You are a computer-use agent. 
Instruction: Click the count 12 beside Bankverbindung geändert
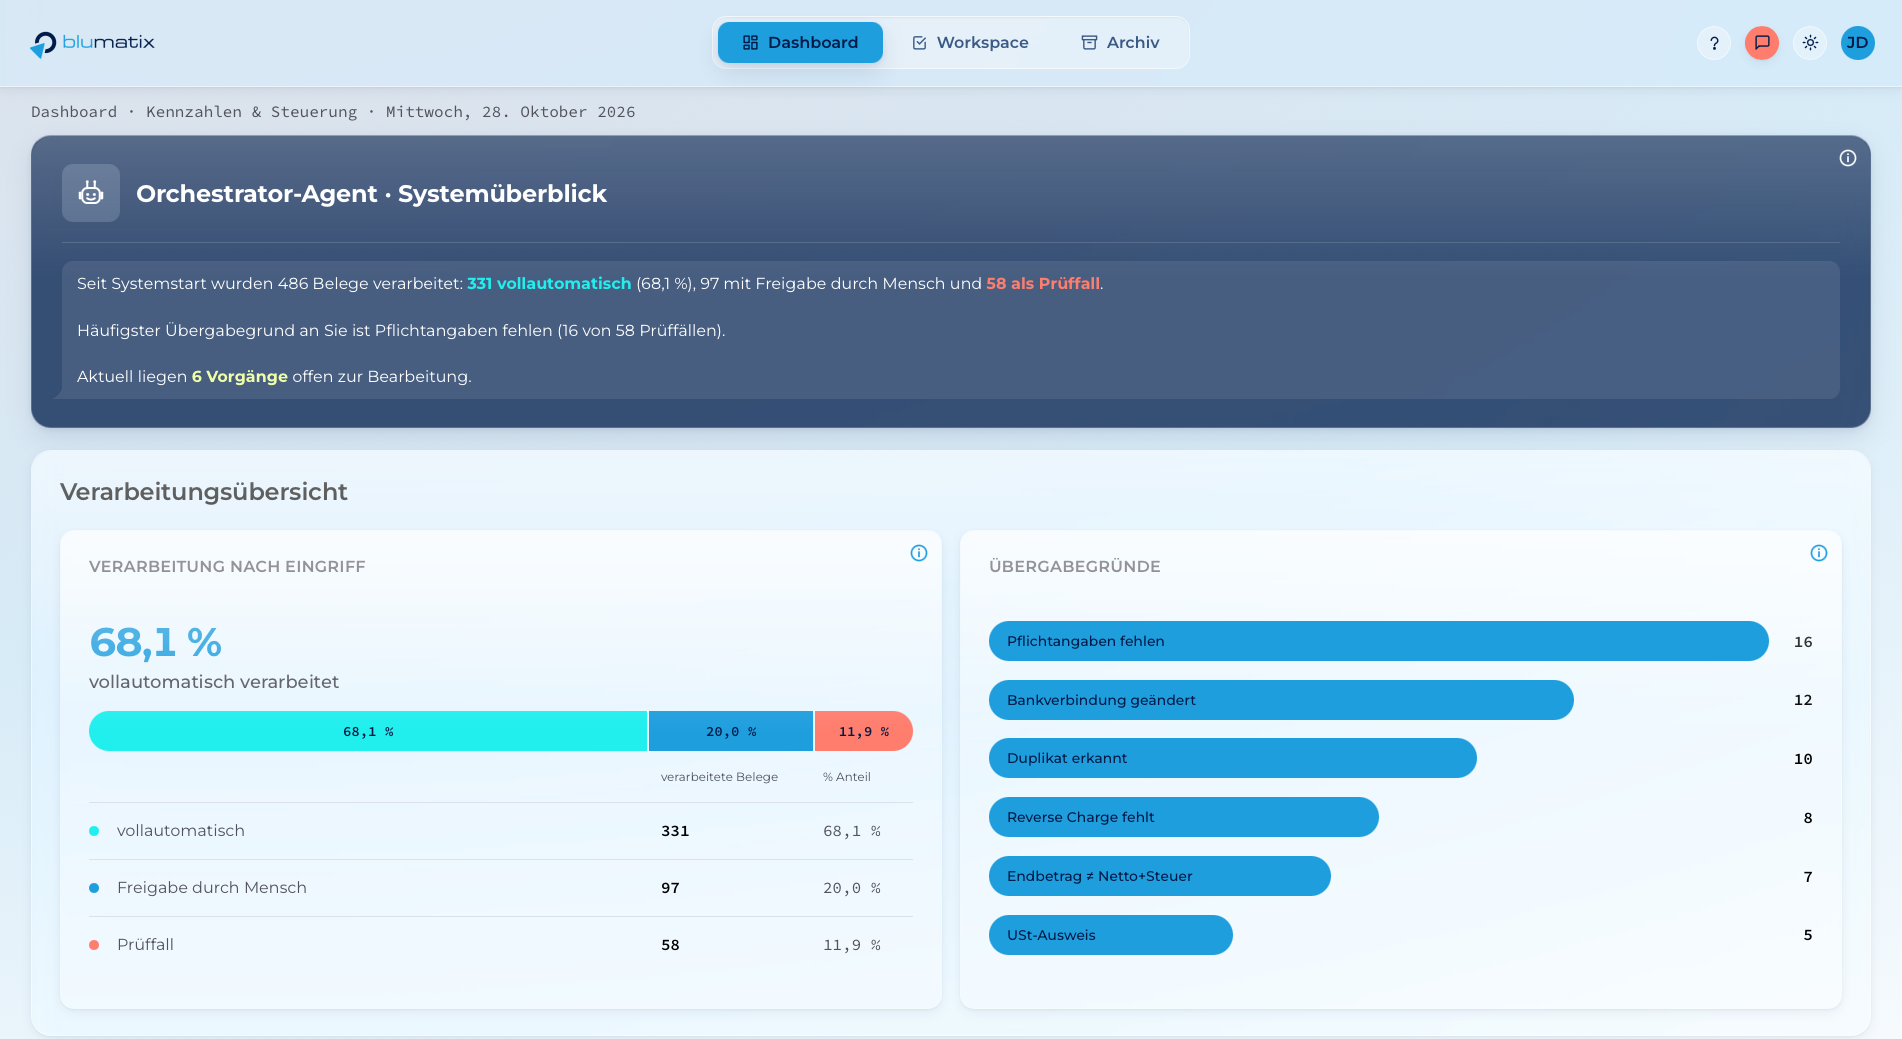pos(1803,700)
